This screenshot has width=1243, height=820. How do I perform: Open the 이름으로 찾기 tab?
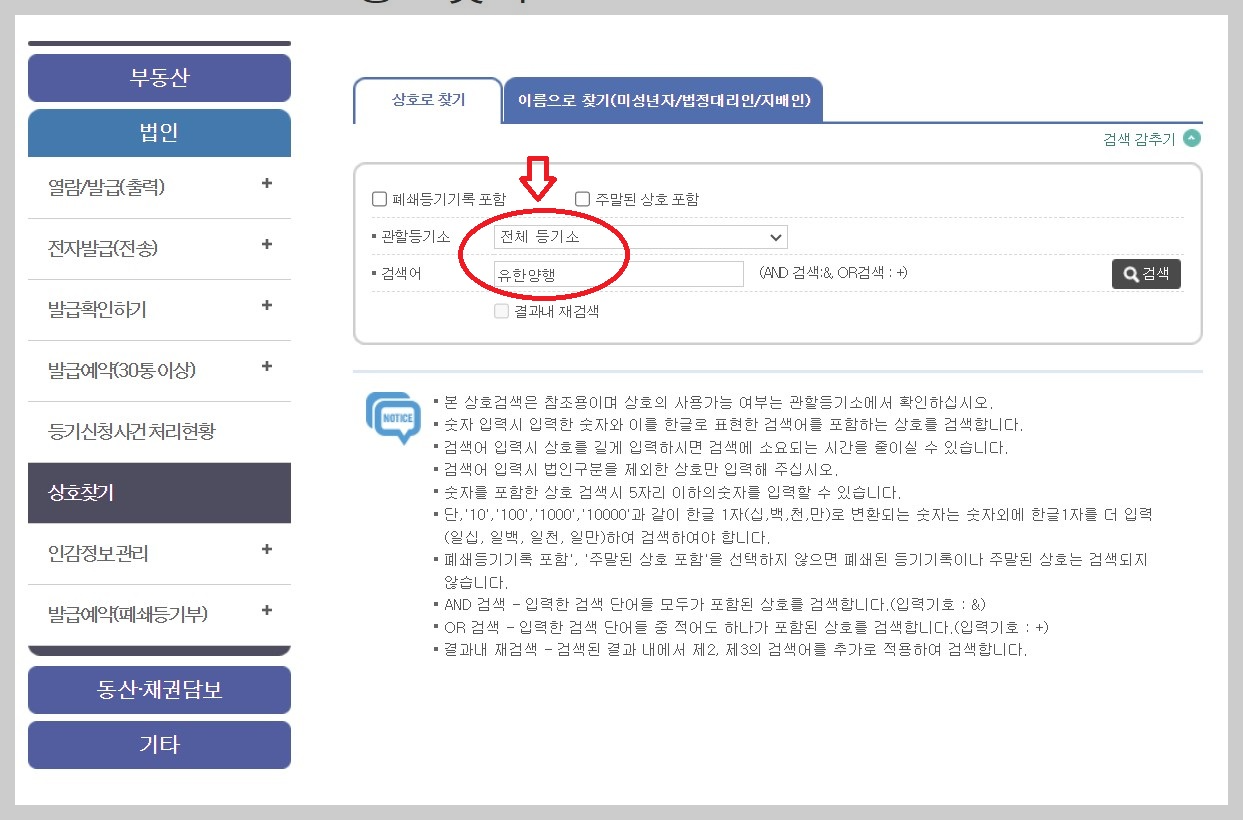click(666, 99)
